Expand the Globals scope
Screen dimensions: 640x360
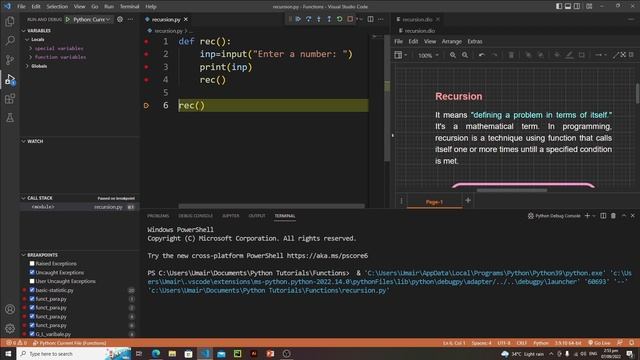27,66
